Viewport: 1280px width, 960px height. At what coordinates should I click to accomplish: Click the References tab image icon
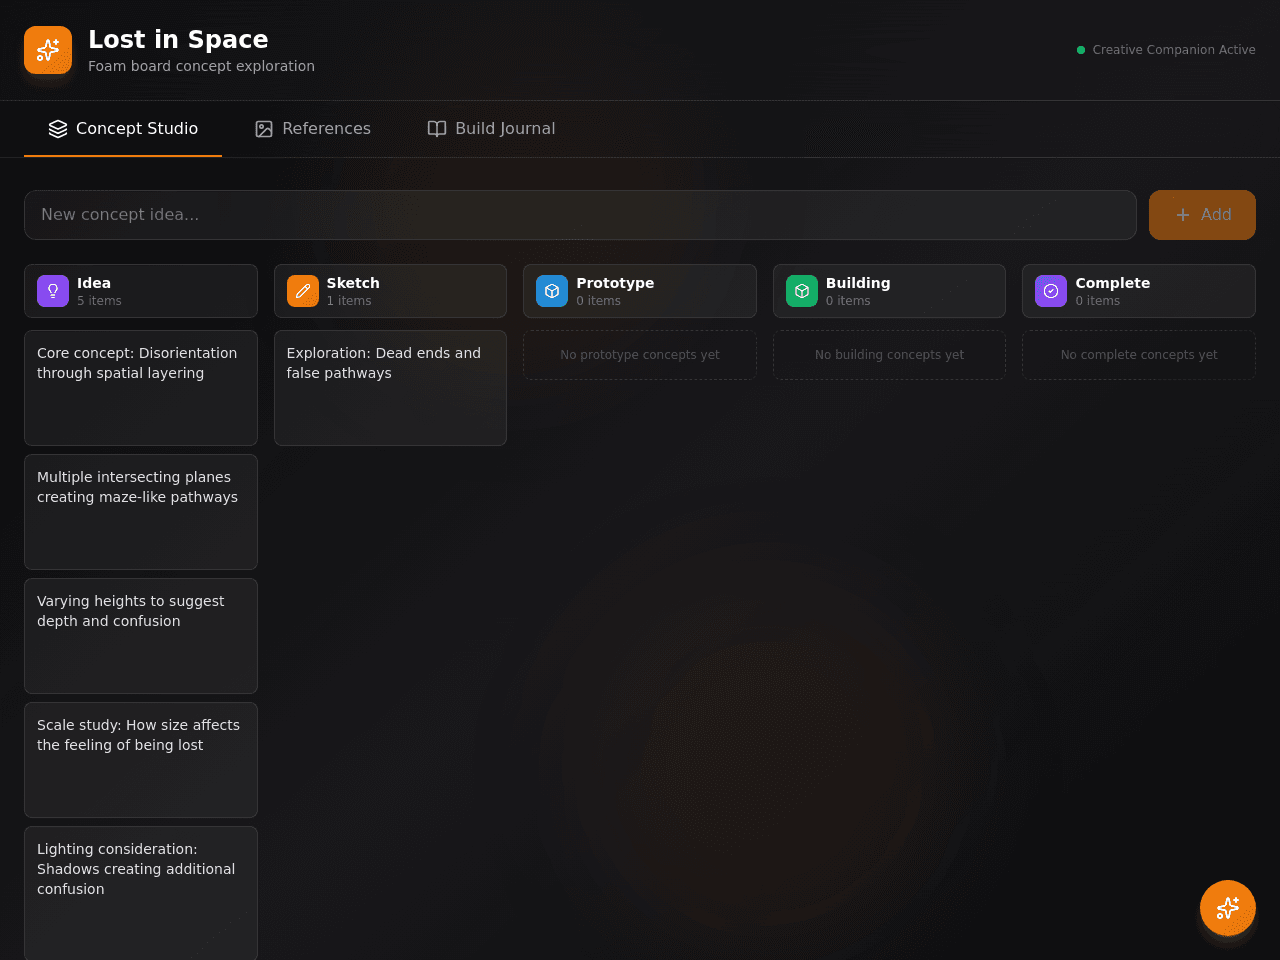coord(264,129)
